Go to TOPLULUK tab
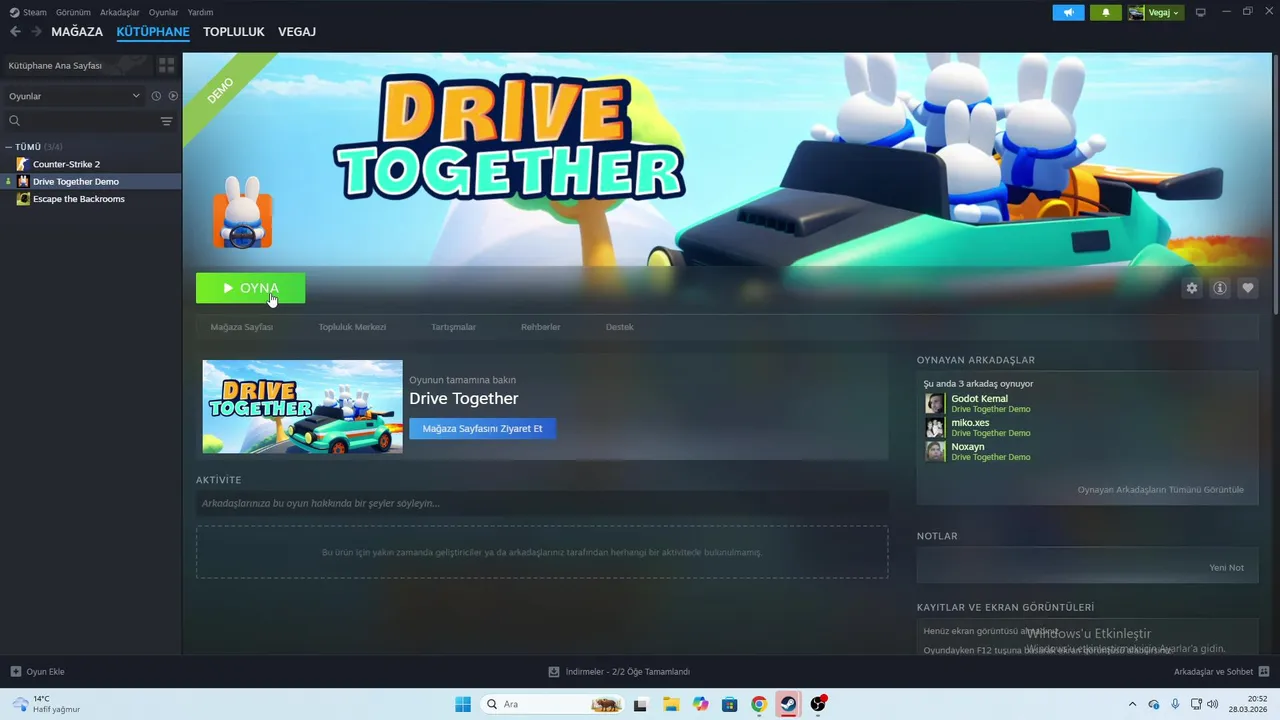 click(x=234, y=32)
